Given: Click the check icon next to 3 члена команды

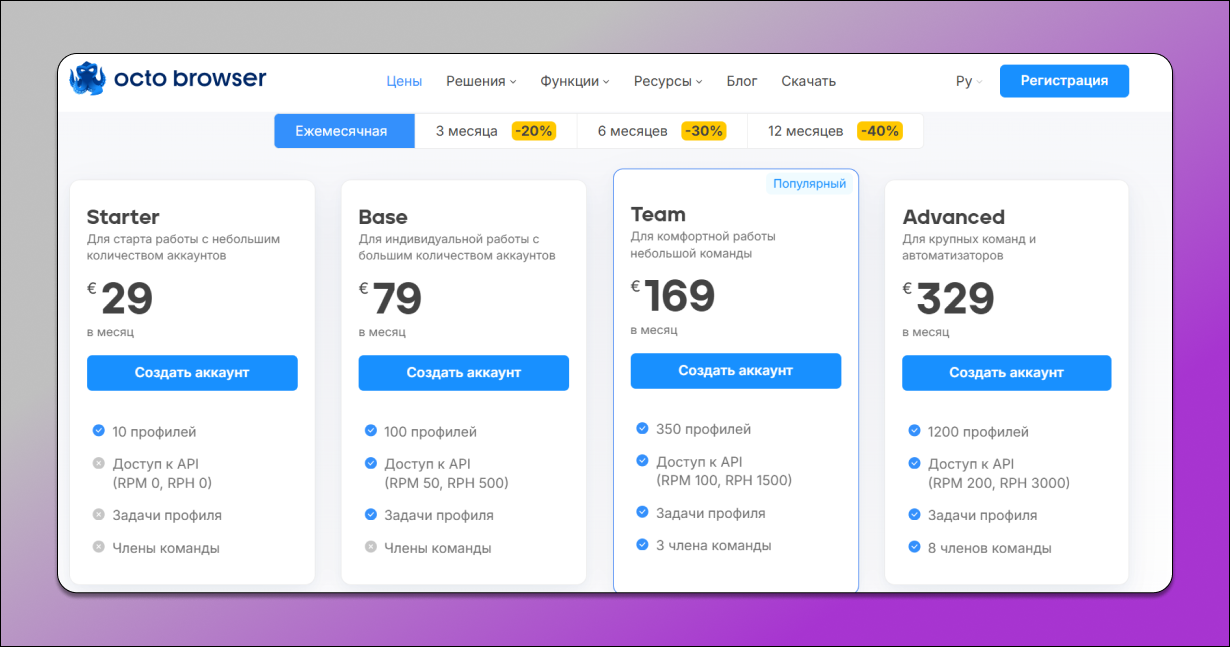Looking at the screenshot, I should tap(642, 544).
